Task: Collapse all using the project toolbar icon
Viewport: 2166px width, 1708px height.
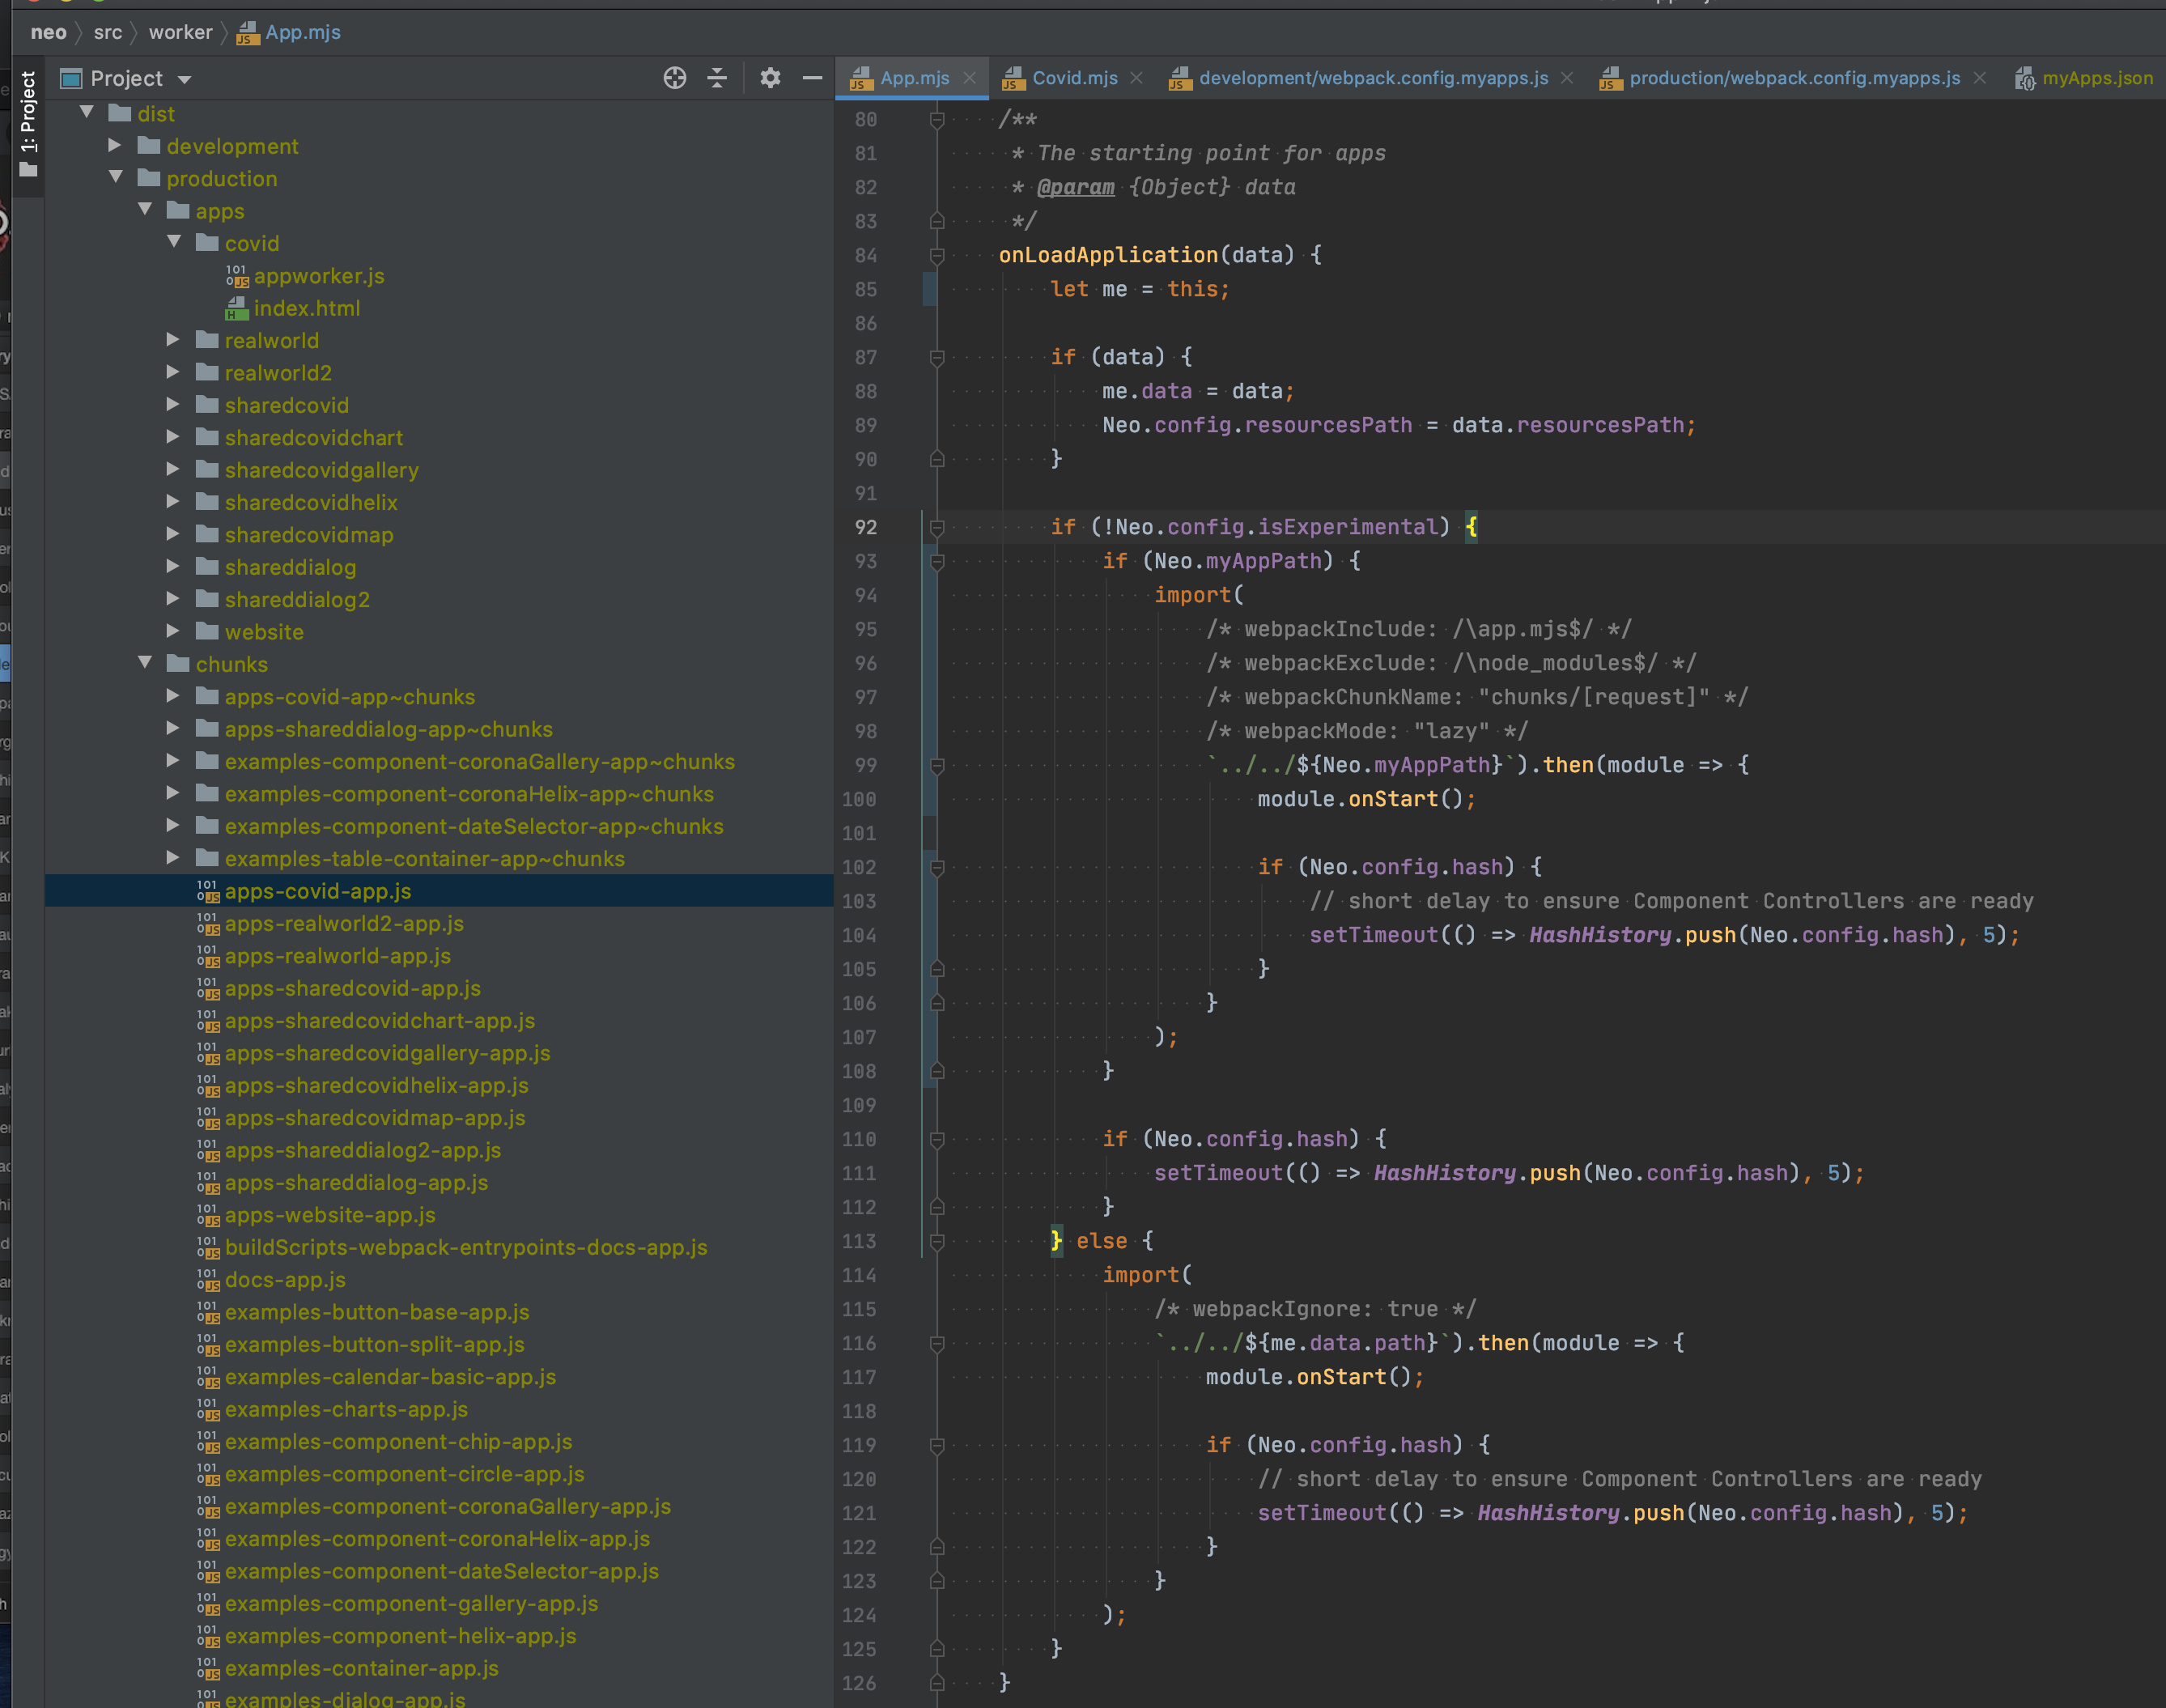Action: [x=717, y=78]
